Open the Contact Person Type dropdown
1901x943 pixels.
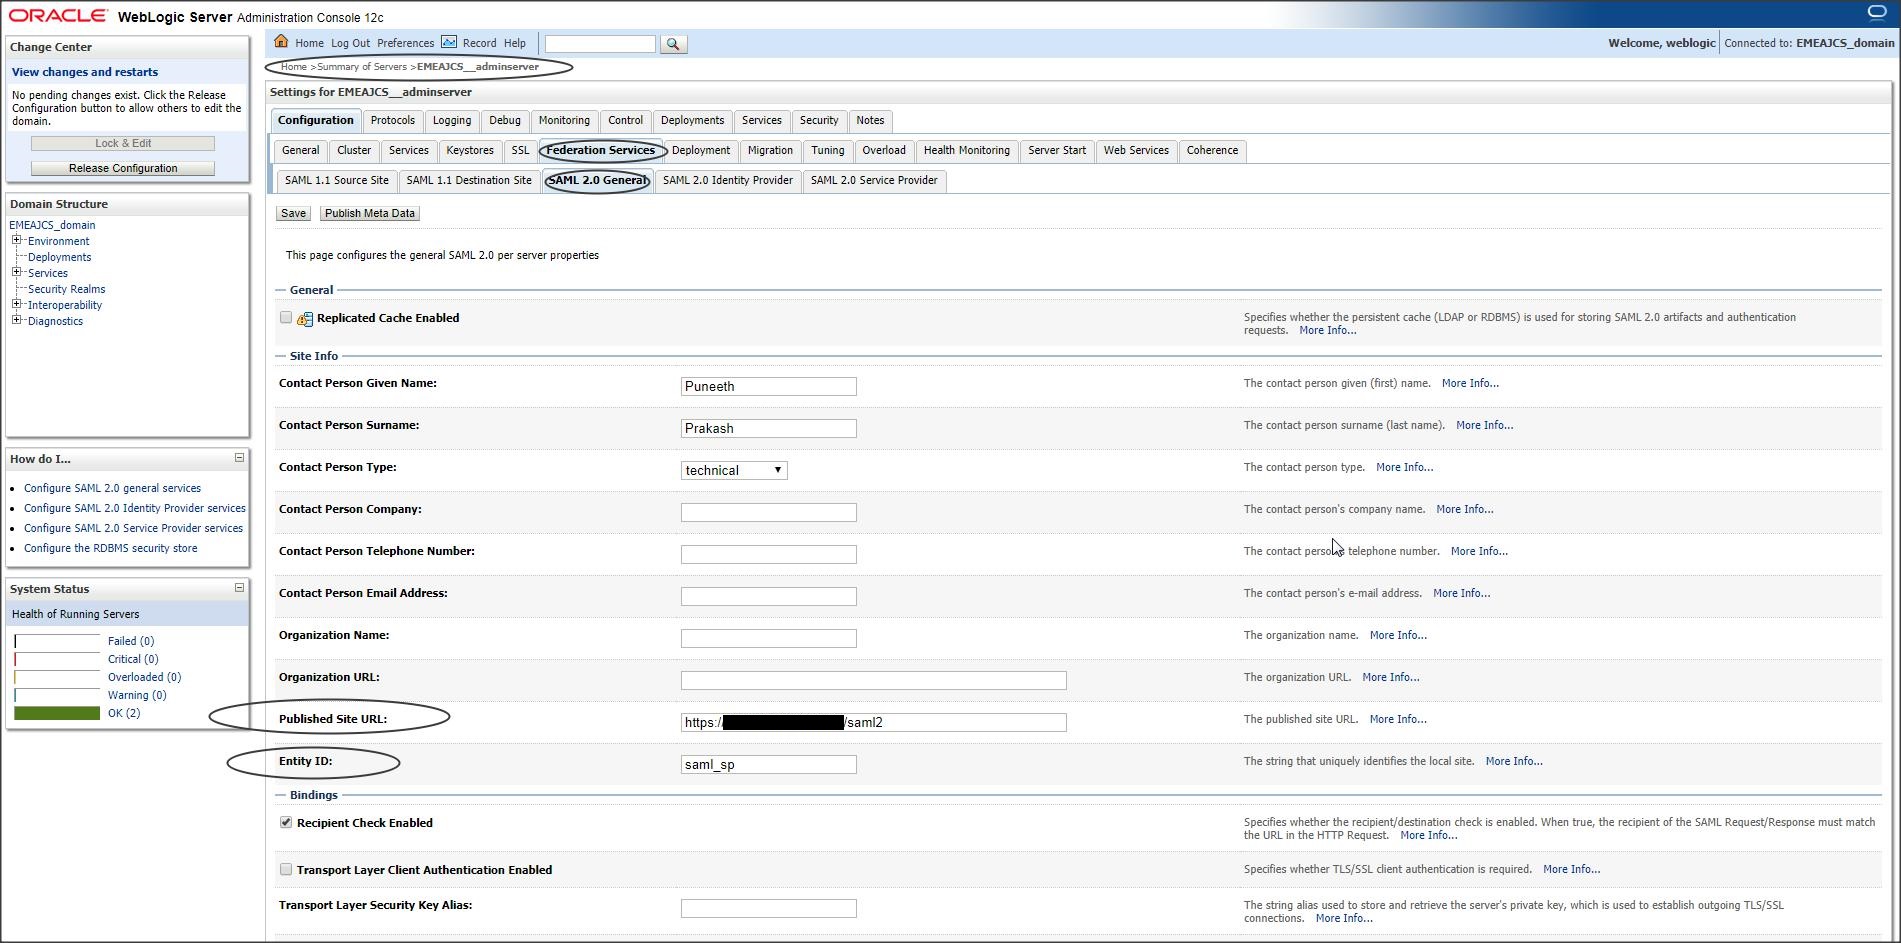734,470
